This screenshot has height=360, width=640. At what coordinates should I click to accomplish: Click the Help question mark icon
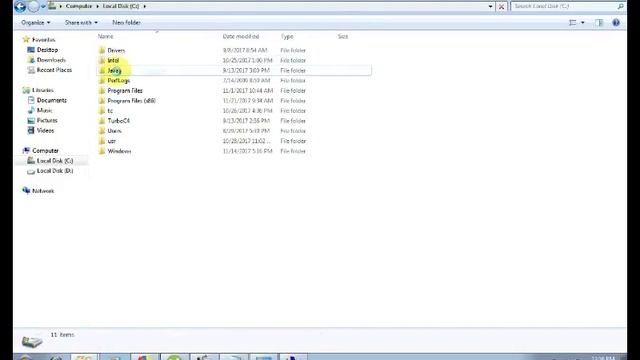pyautogui.click(x=616, y=23)
